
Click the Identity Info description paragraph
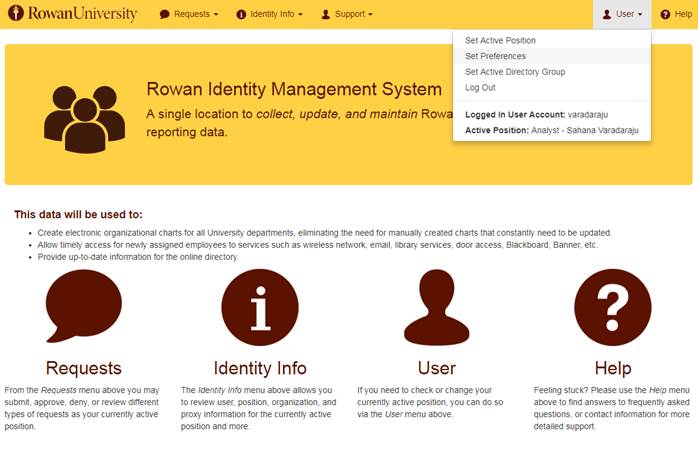point(259,408)
